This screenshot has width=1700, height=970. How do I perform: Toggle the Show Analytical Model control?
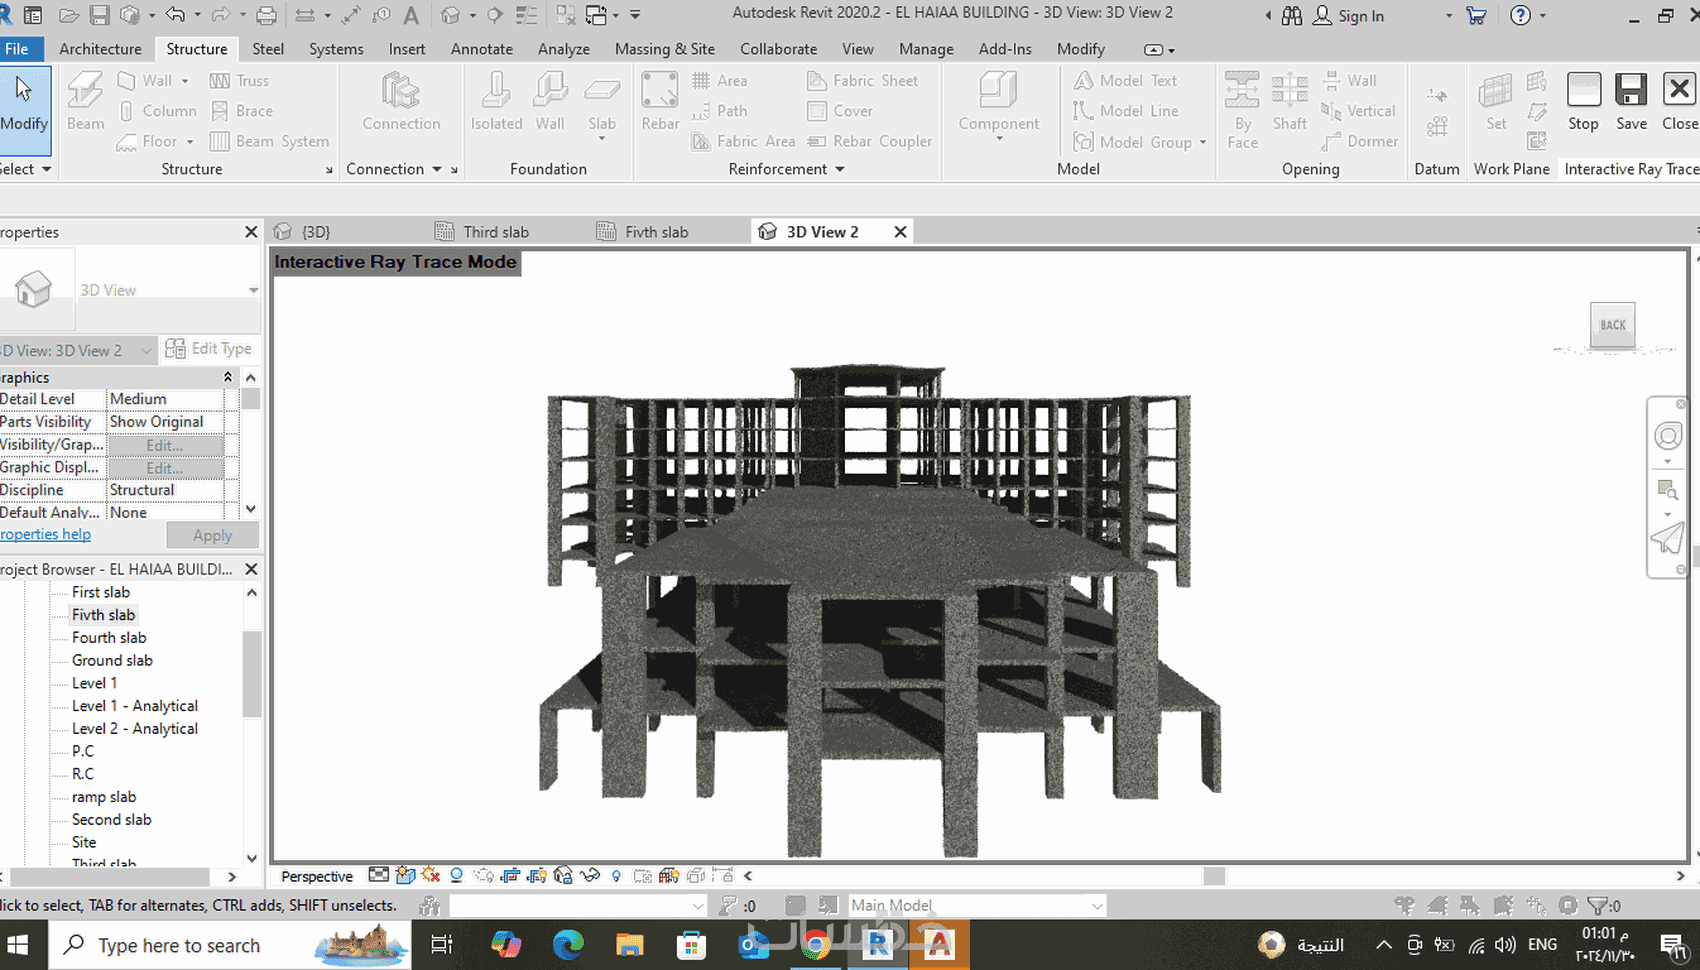pos(669,876)
